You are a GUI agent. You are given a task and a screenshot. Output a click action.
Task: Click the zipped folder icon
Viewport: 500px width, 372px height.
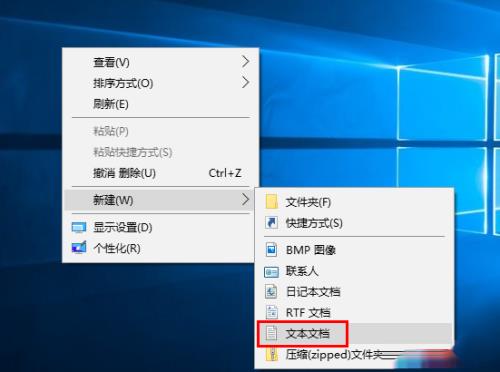(272, 355)
